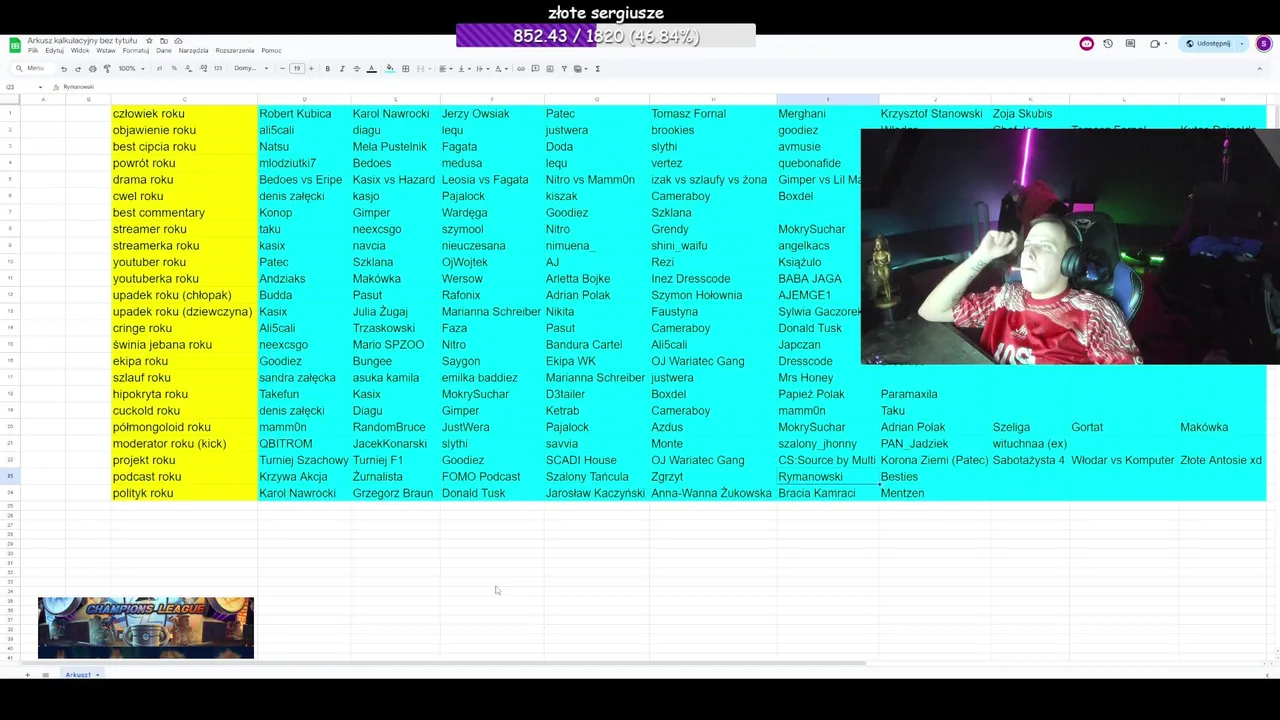
Task: Redo the last undone action
Action: [78, 69]
